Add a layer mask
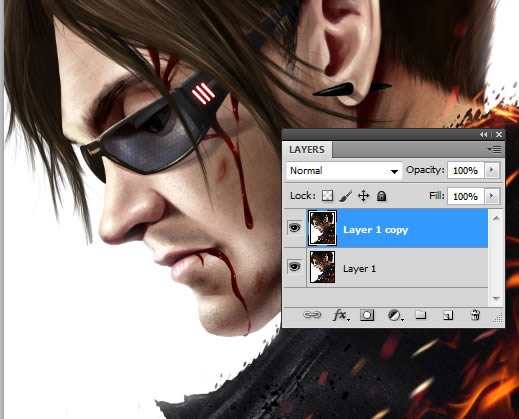The height and width of the screenshot is (419, 519). [x=367, y=315]
